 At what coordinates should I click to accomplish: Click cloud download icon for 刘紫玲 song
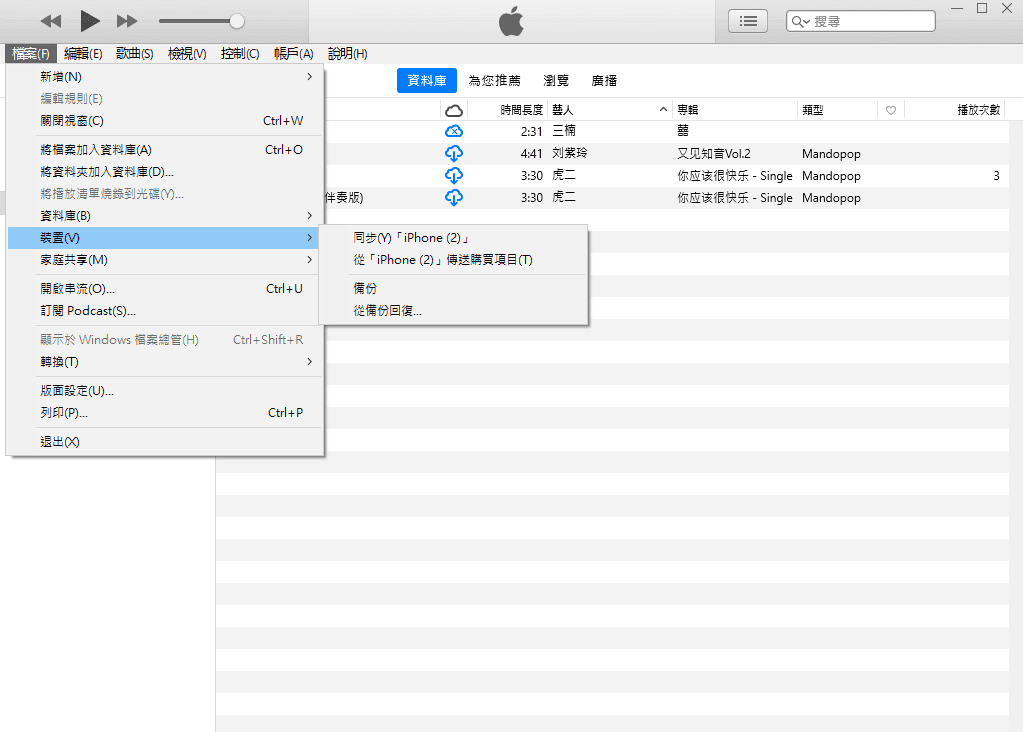(454, 154)
